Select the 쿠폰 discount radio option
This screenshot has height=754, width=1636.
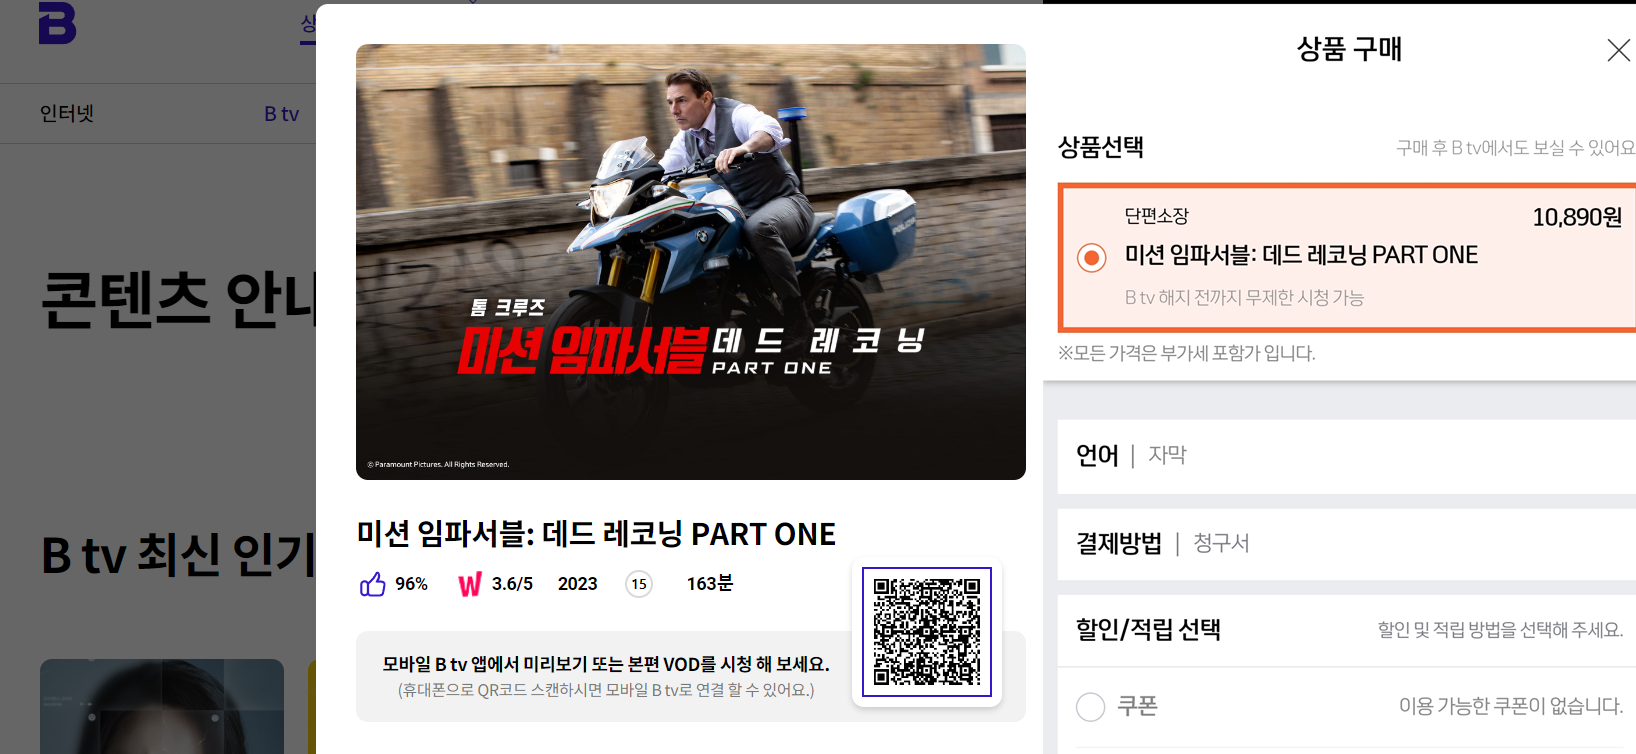coord(1090,707)
